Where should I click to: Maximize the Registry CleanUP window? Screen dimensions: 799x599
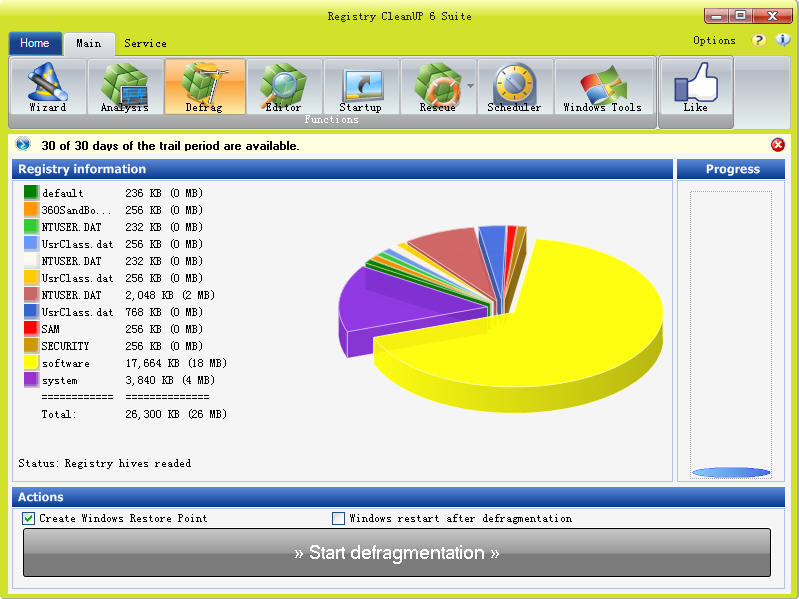pyautogui.click(x=741, y=16)
